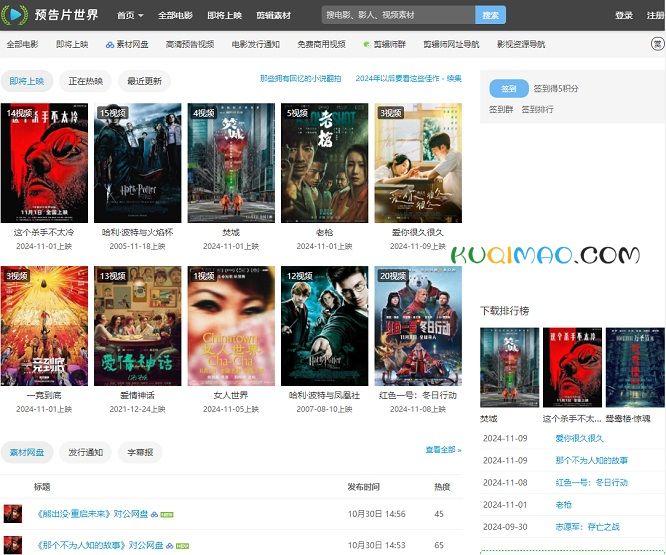The height and width of the screenshot is (555, 666).
Task: Click the 预告片世界 play logo icon
Action: [x=14, y=15]
